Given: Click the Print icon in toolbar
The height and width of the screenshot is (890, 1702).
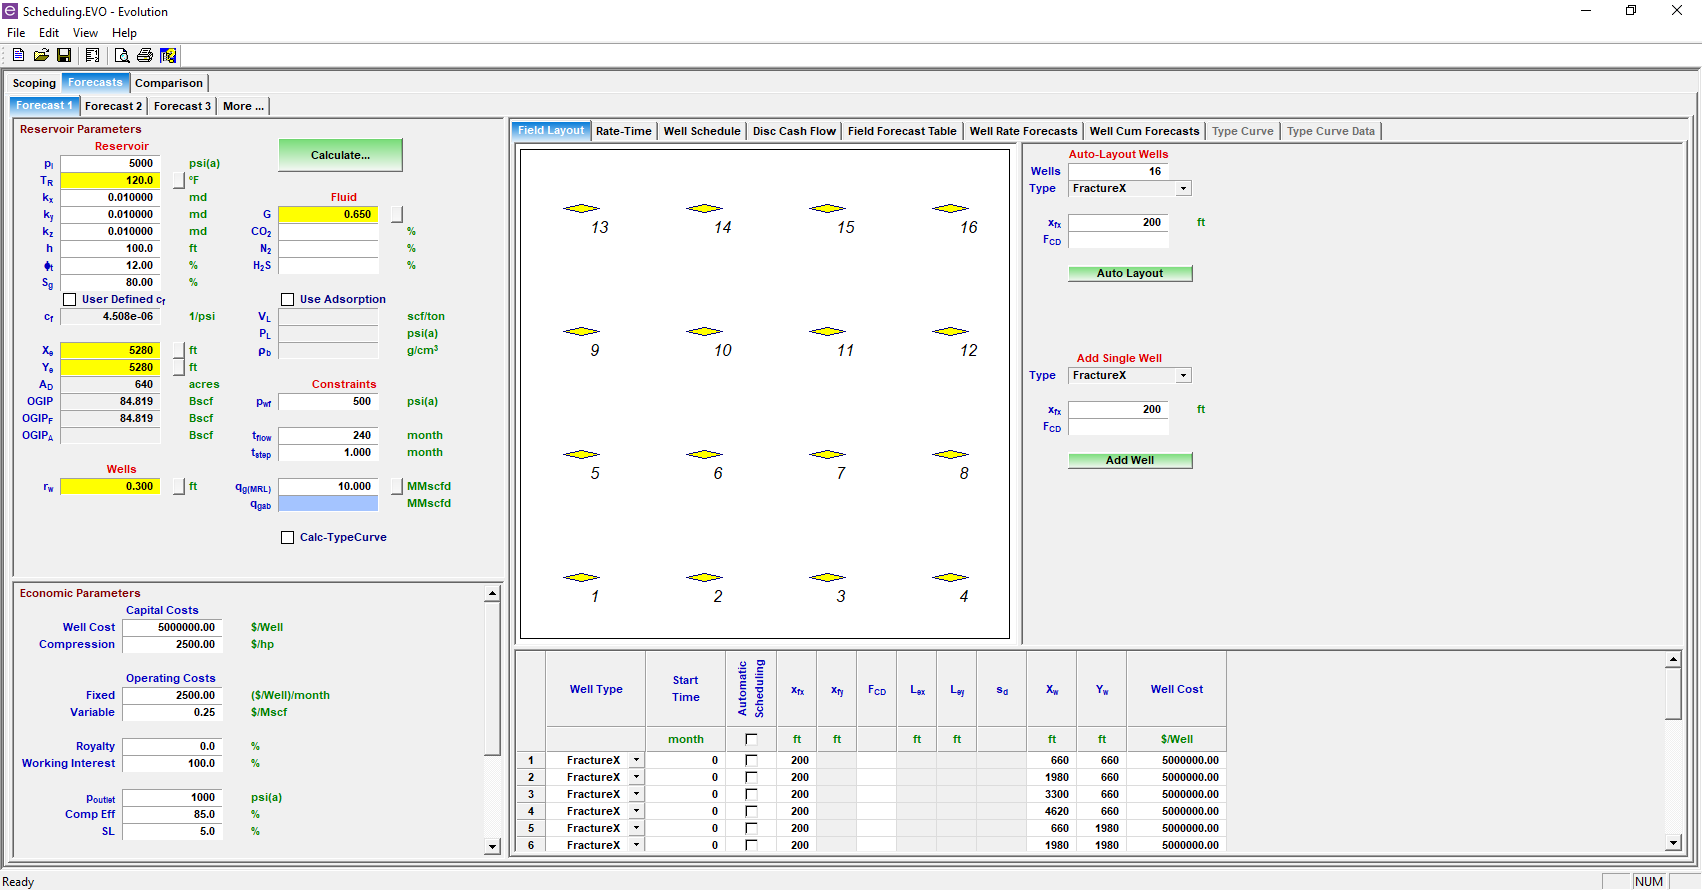Looking at the screenshot, I should [145, 55].
